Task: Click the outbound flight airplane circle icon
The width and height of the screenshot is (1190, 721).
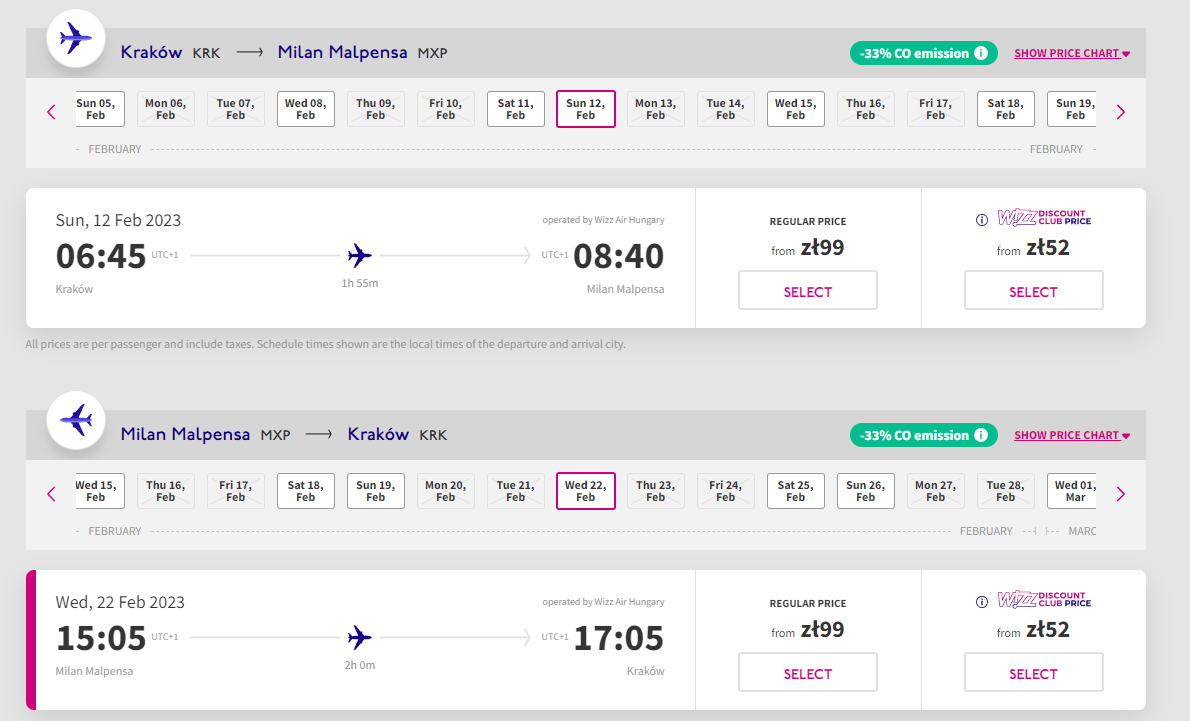Action: tap(76, 38)
